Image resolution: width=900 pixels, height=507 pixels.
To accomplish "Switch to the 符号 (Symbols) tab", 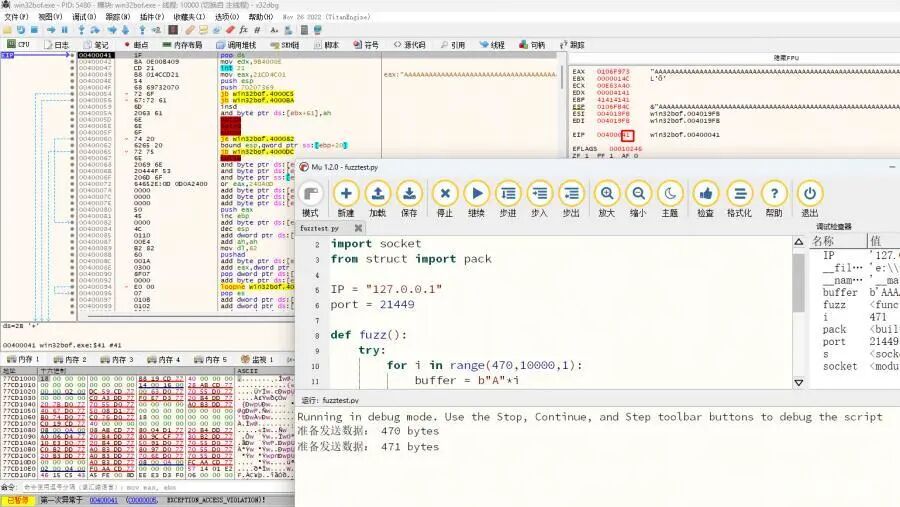I will 366,44.
